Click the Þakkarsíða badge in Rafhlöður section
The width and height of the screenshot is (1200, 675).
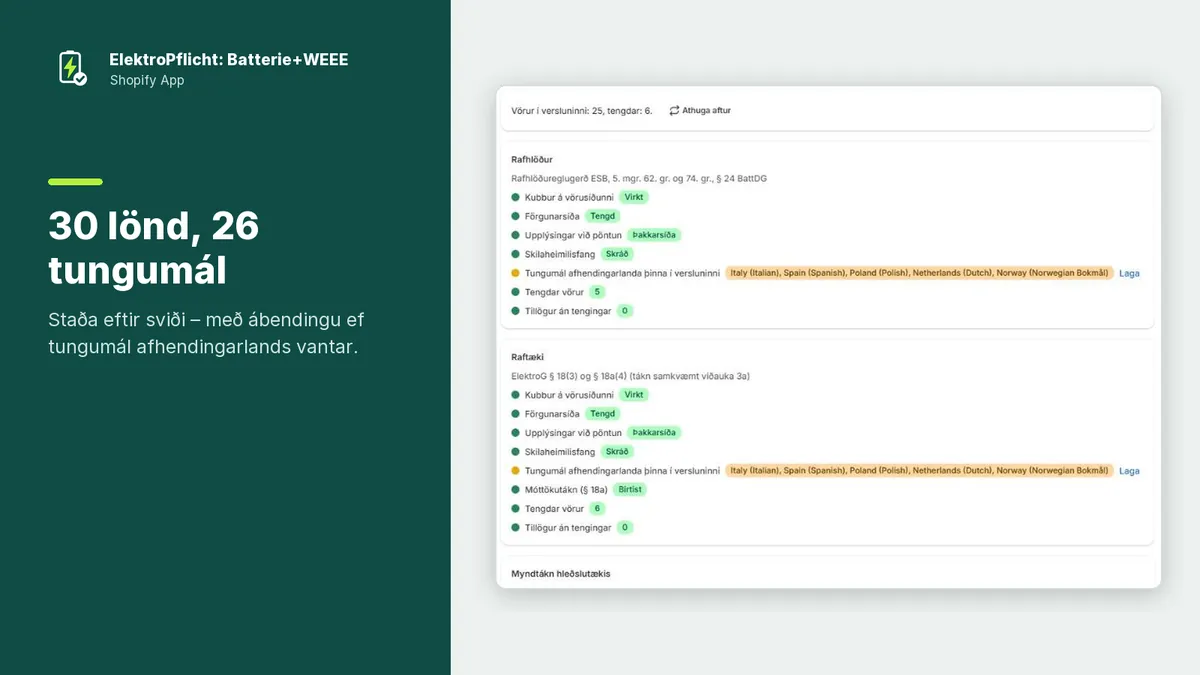(x=654, y=235)
